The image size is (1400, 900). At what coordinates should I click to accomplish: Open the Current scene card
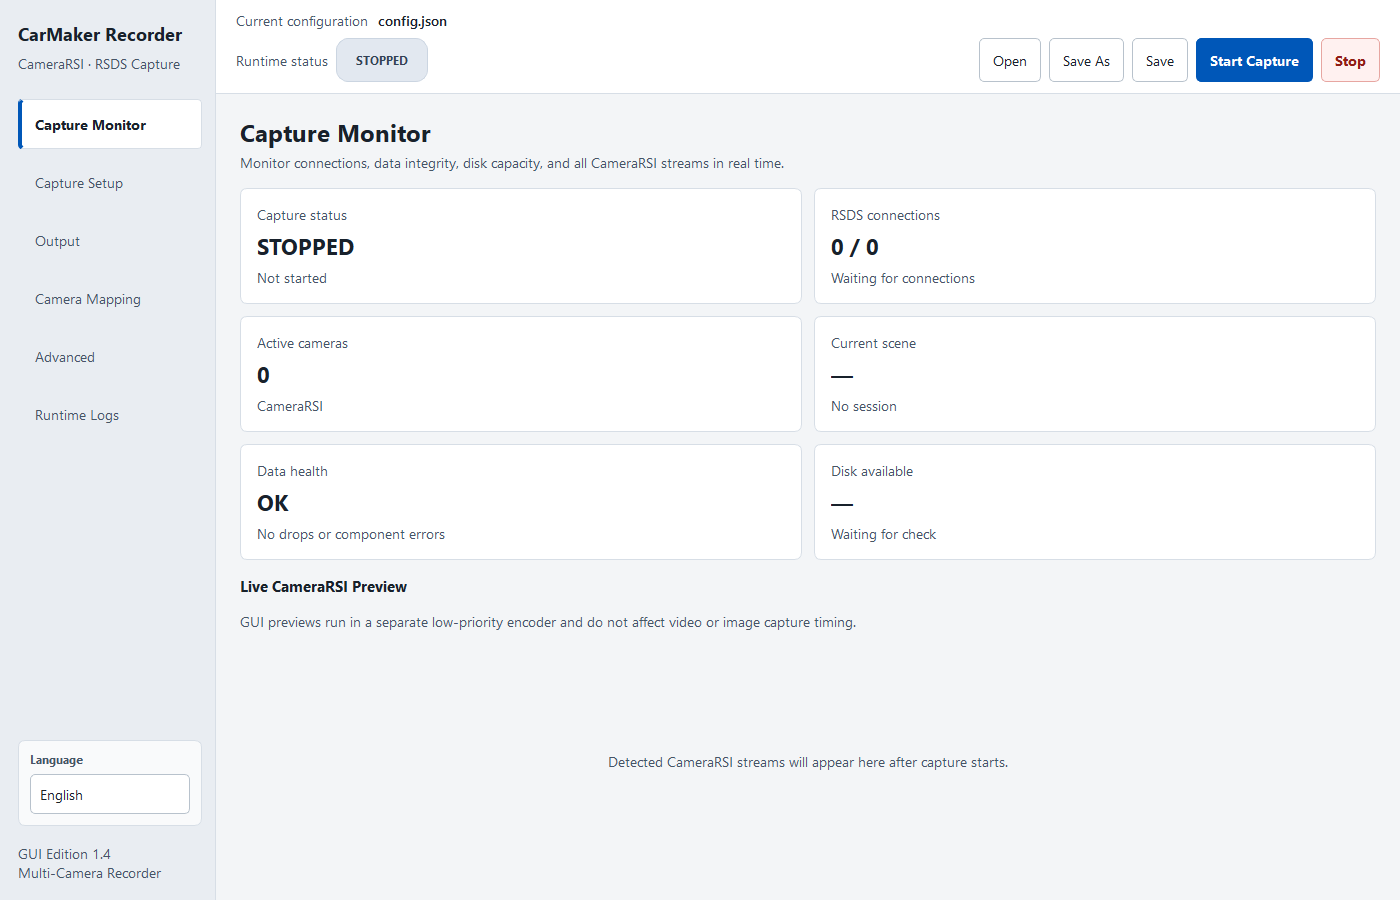[1095, 374]
